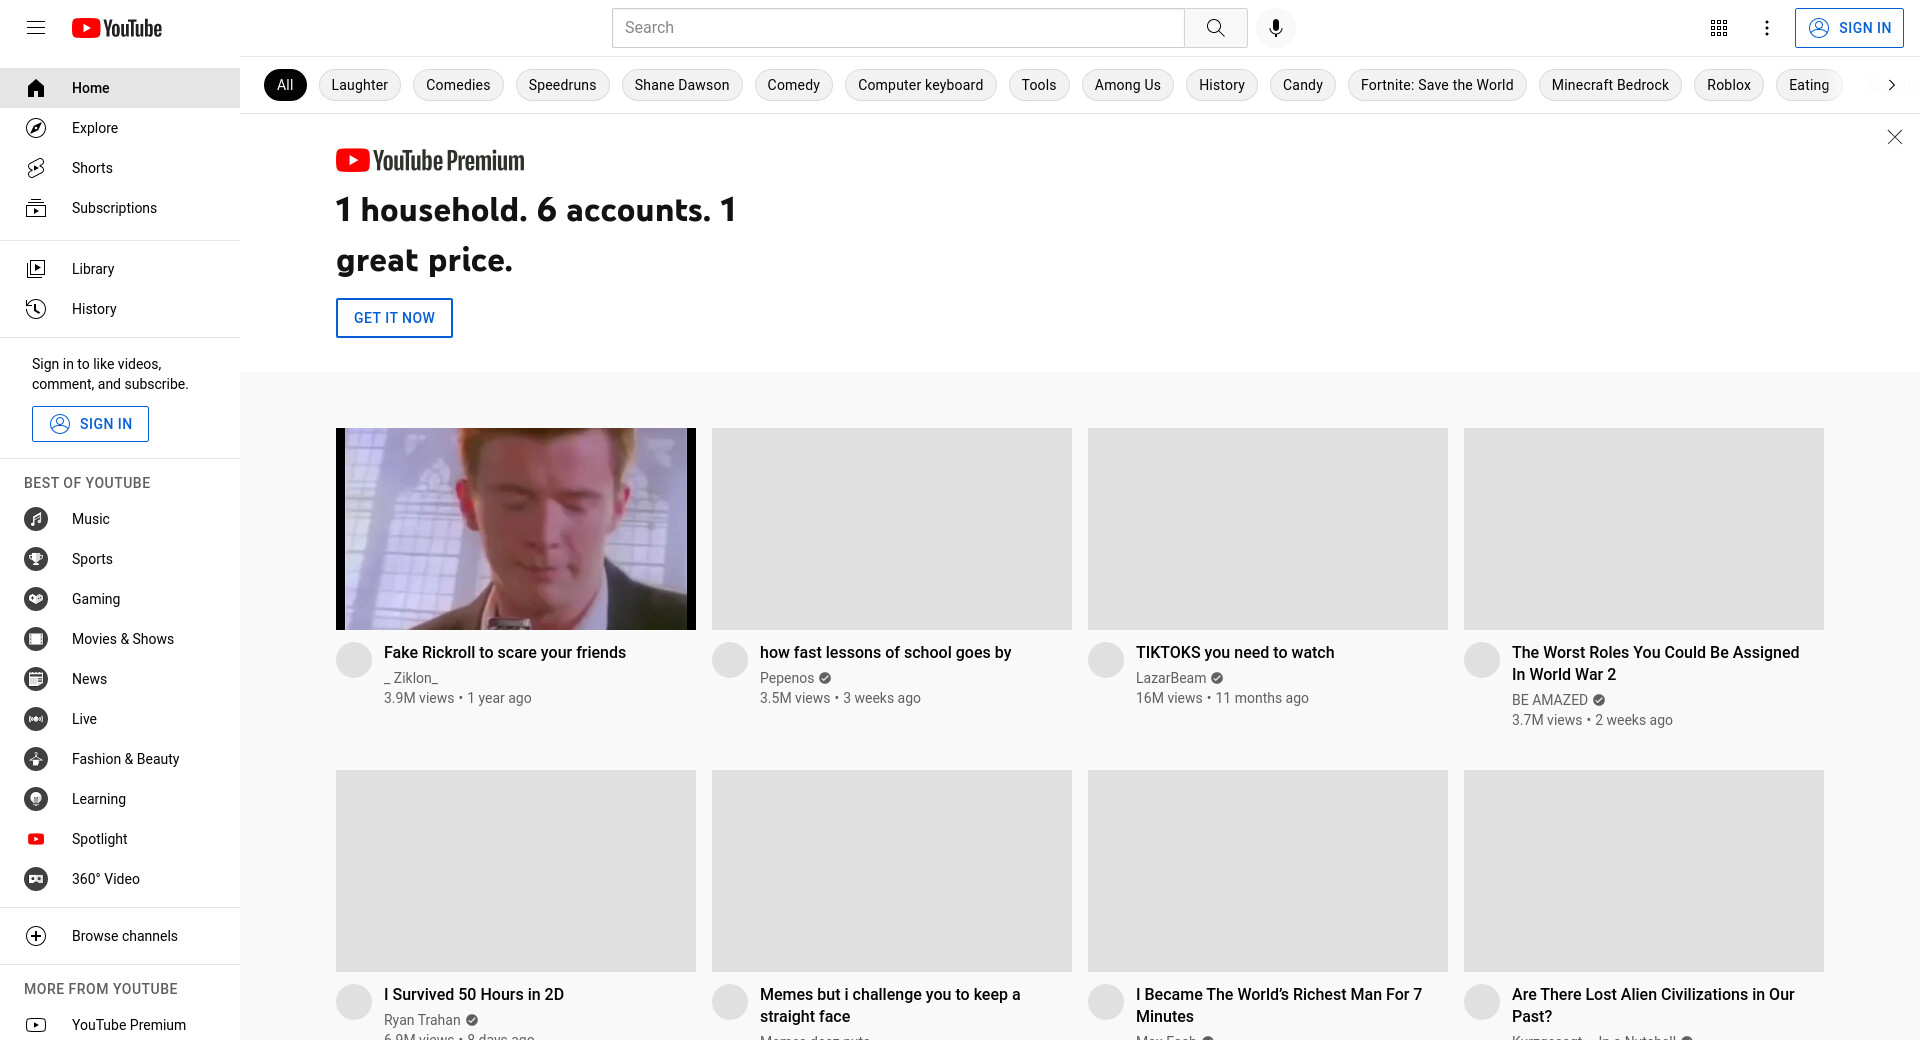Screen dimensions: 1920x1040
Task: Click the Spotlight icon
Action: click(36, 839)
